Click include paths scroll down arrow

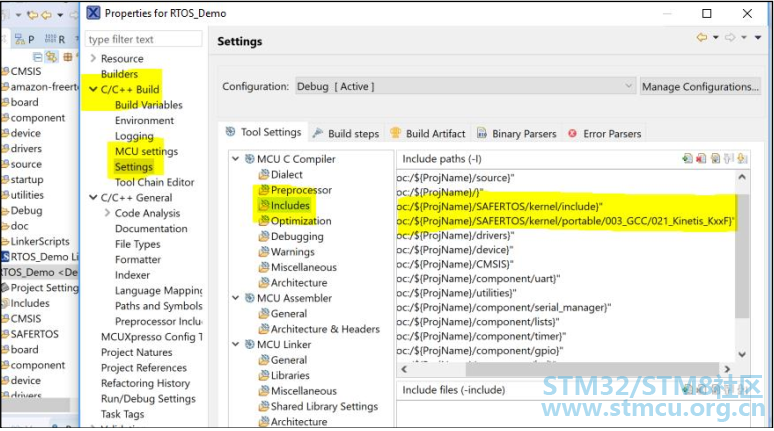(742, 354)
